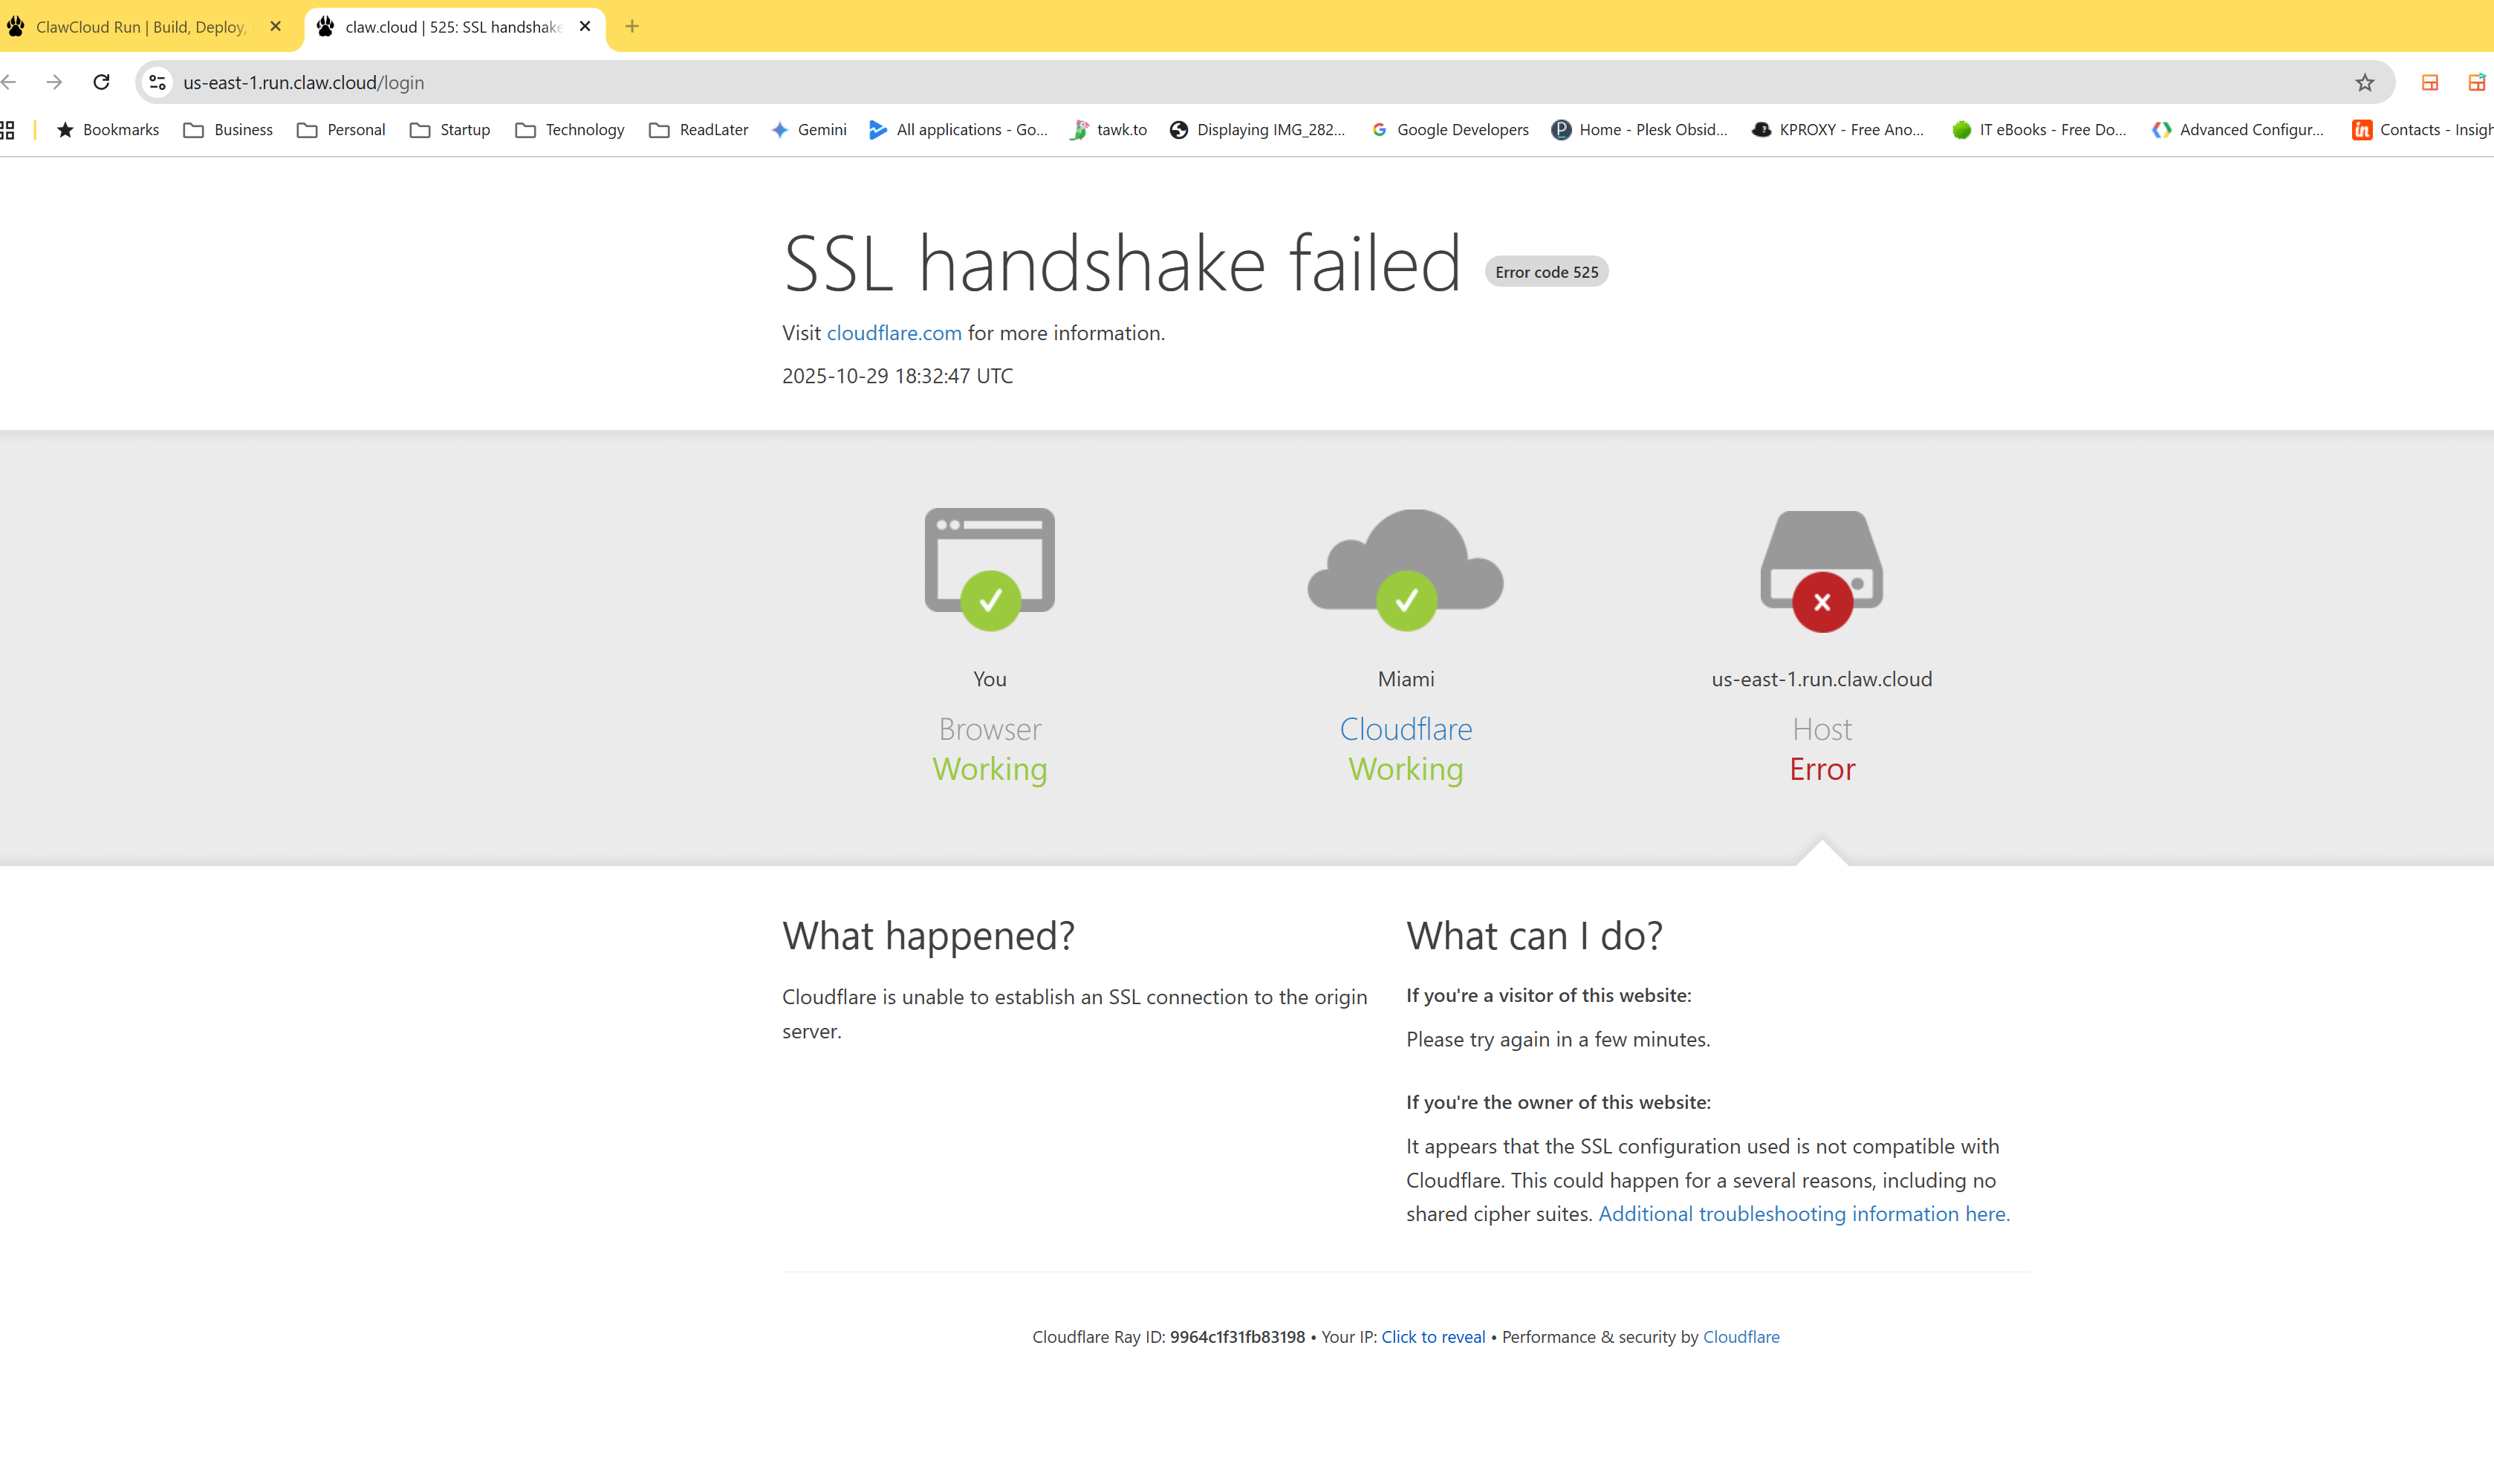2494x1484 pixels.
Task: Expand the ReadLater bookmarks folder
Action: [x=699, y=130]
